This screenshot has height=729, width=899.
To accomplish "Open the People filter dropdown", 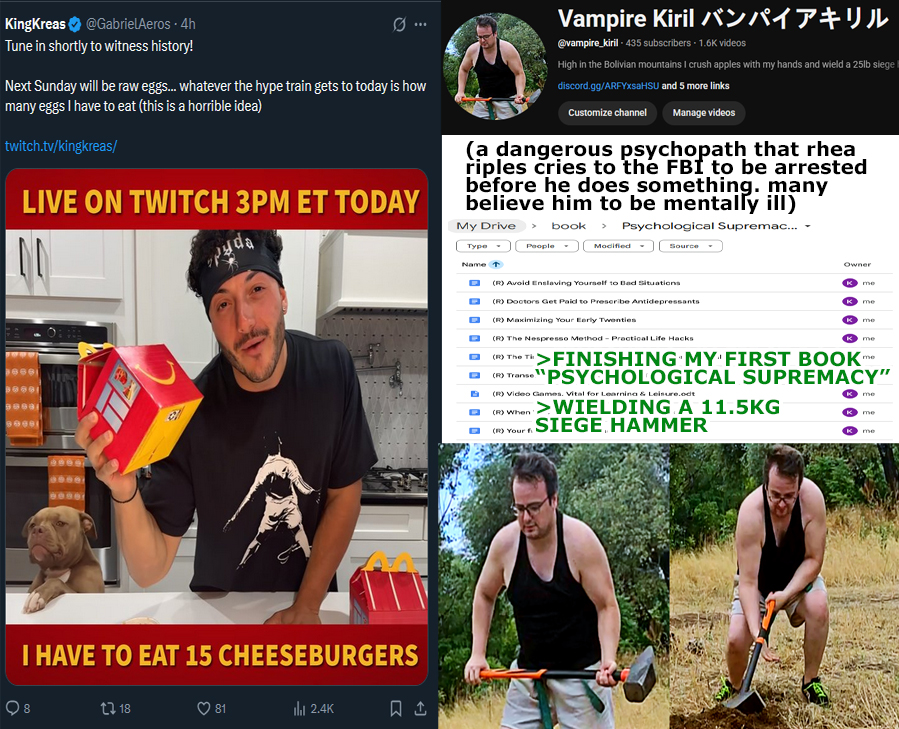I will pos(546,246).
